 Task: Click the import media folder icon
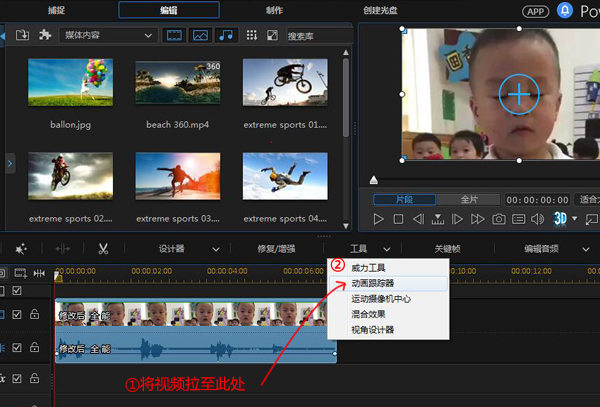coord(22,35)
